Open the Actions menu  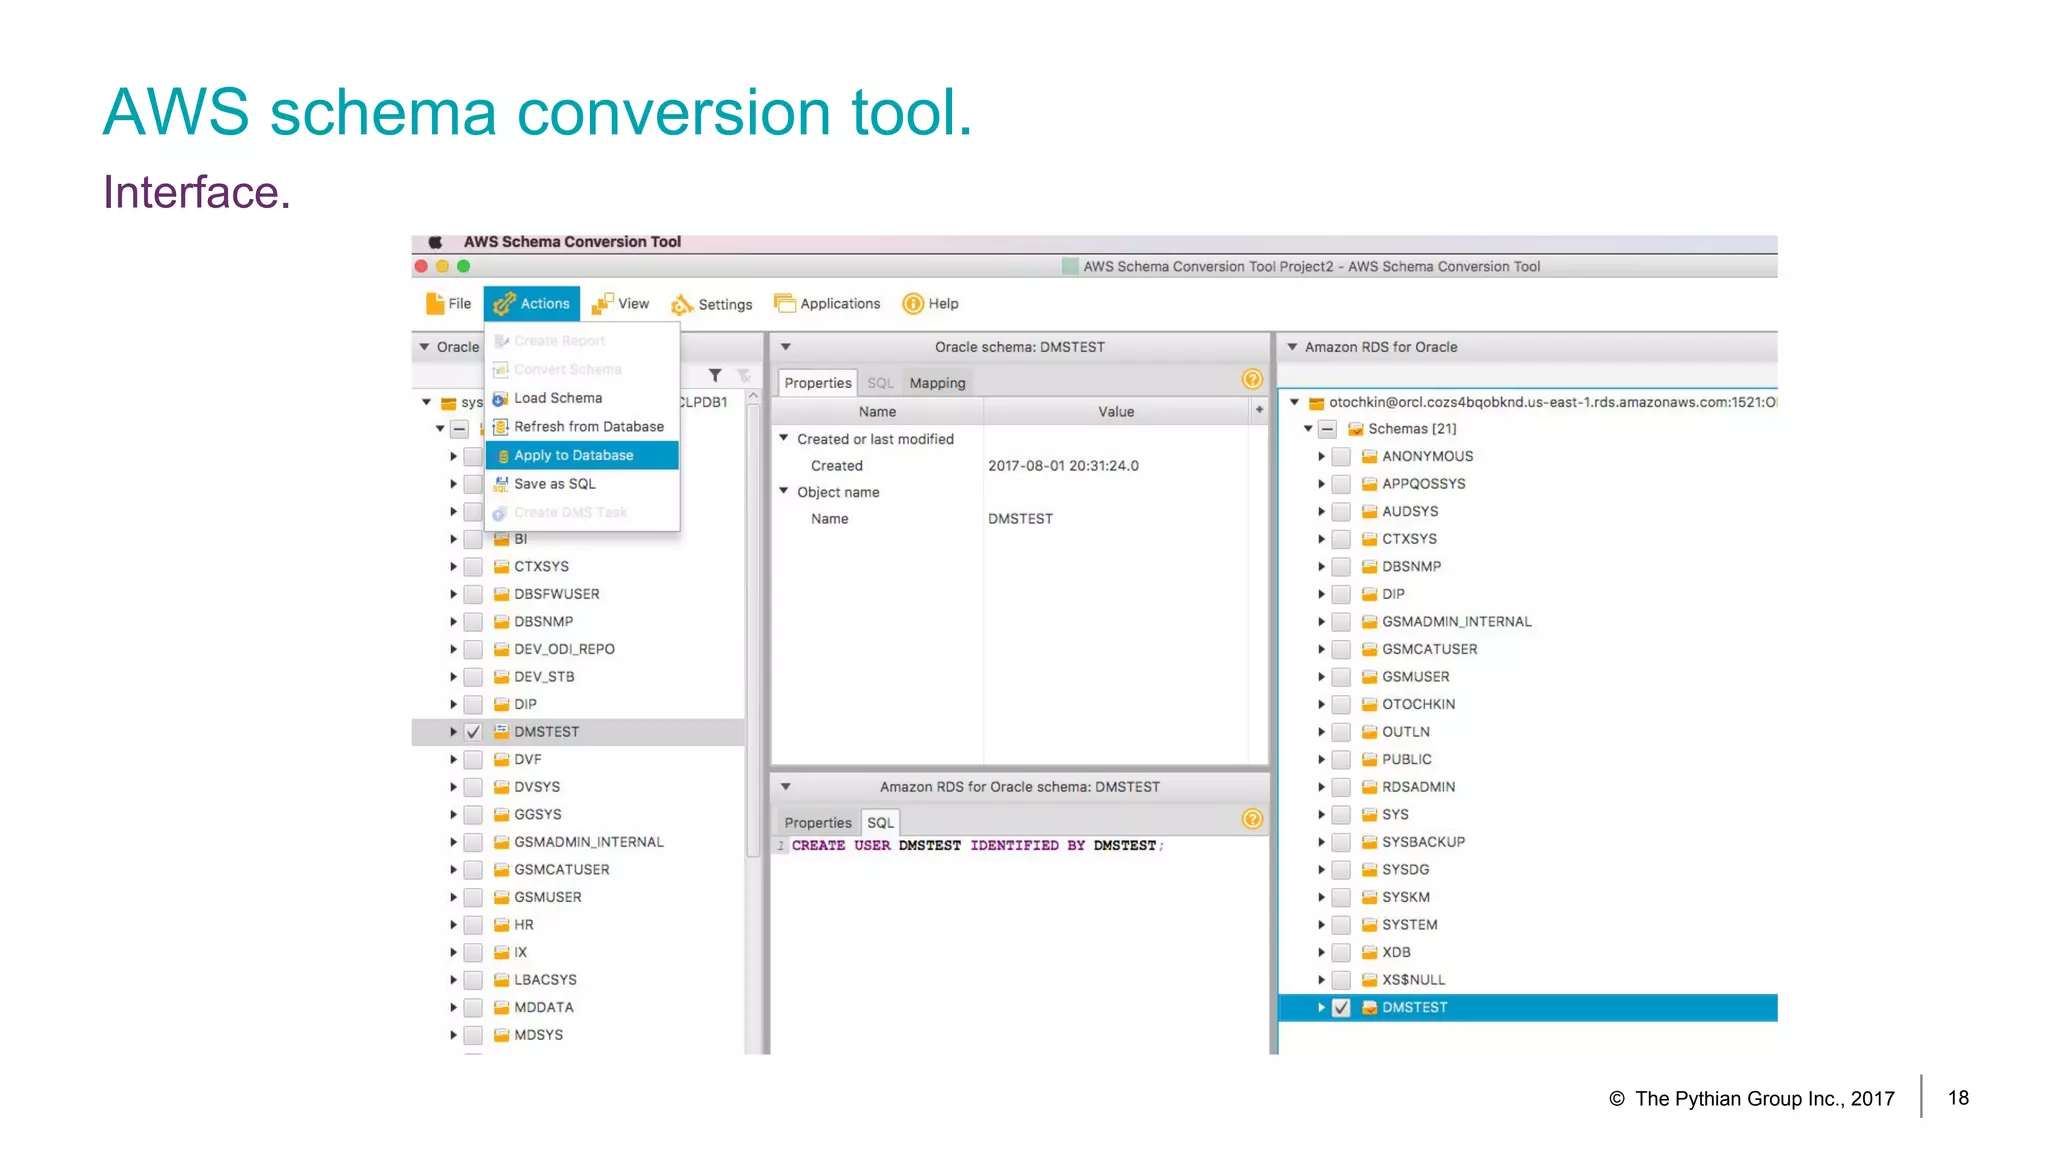coord(532,304)
